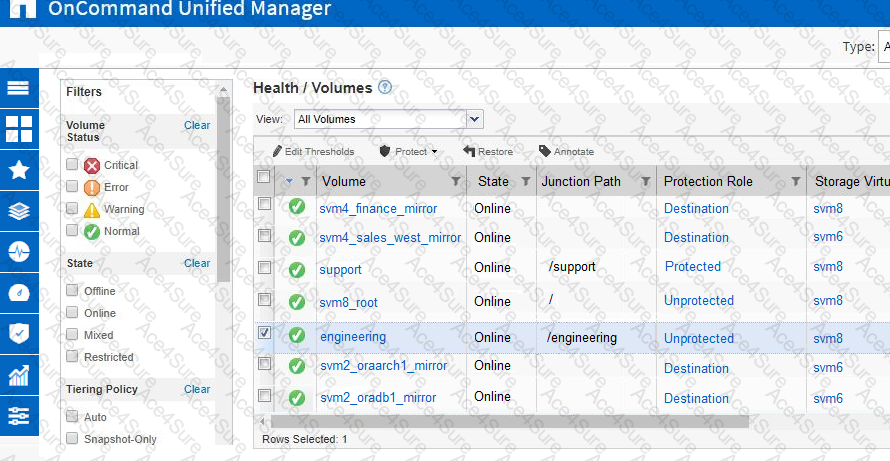Enable the Critical volume status filter

tap(72, 165)
